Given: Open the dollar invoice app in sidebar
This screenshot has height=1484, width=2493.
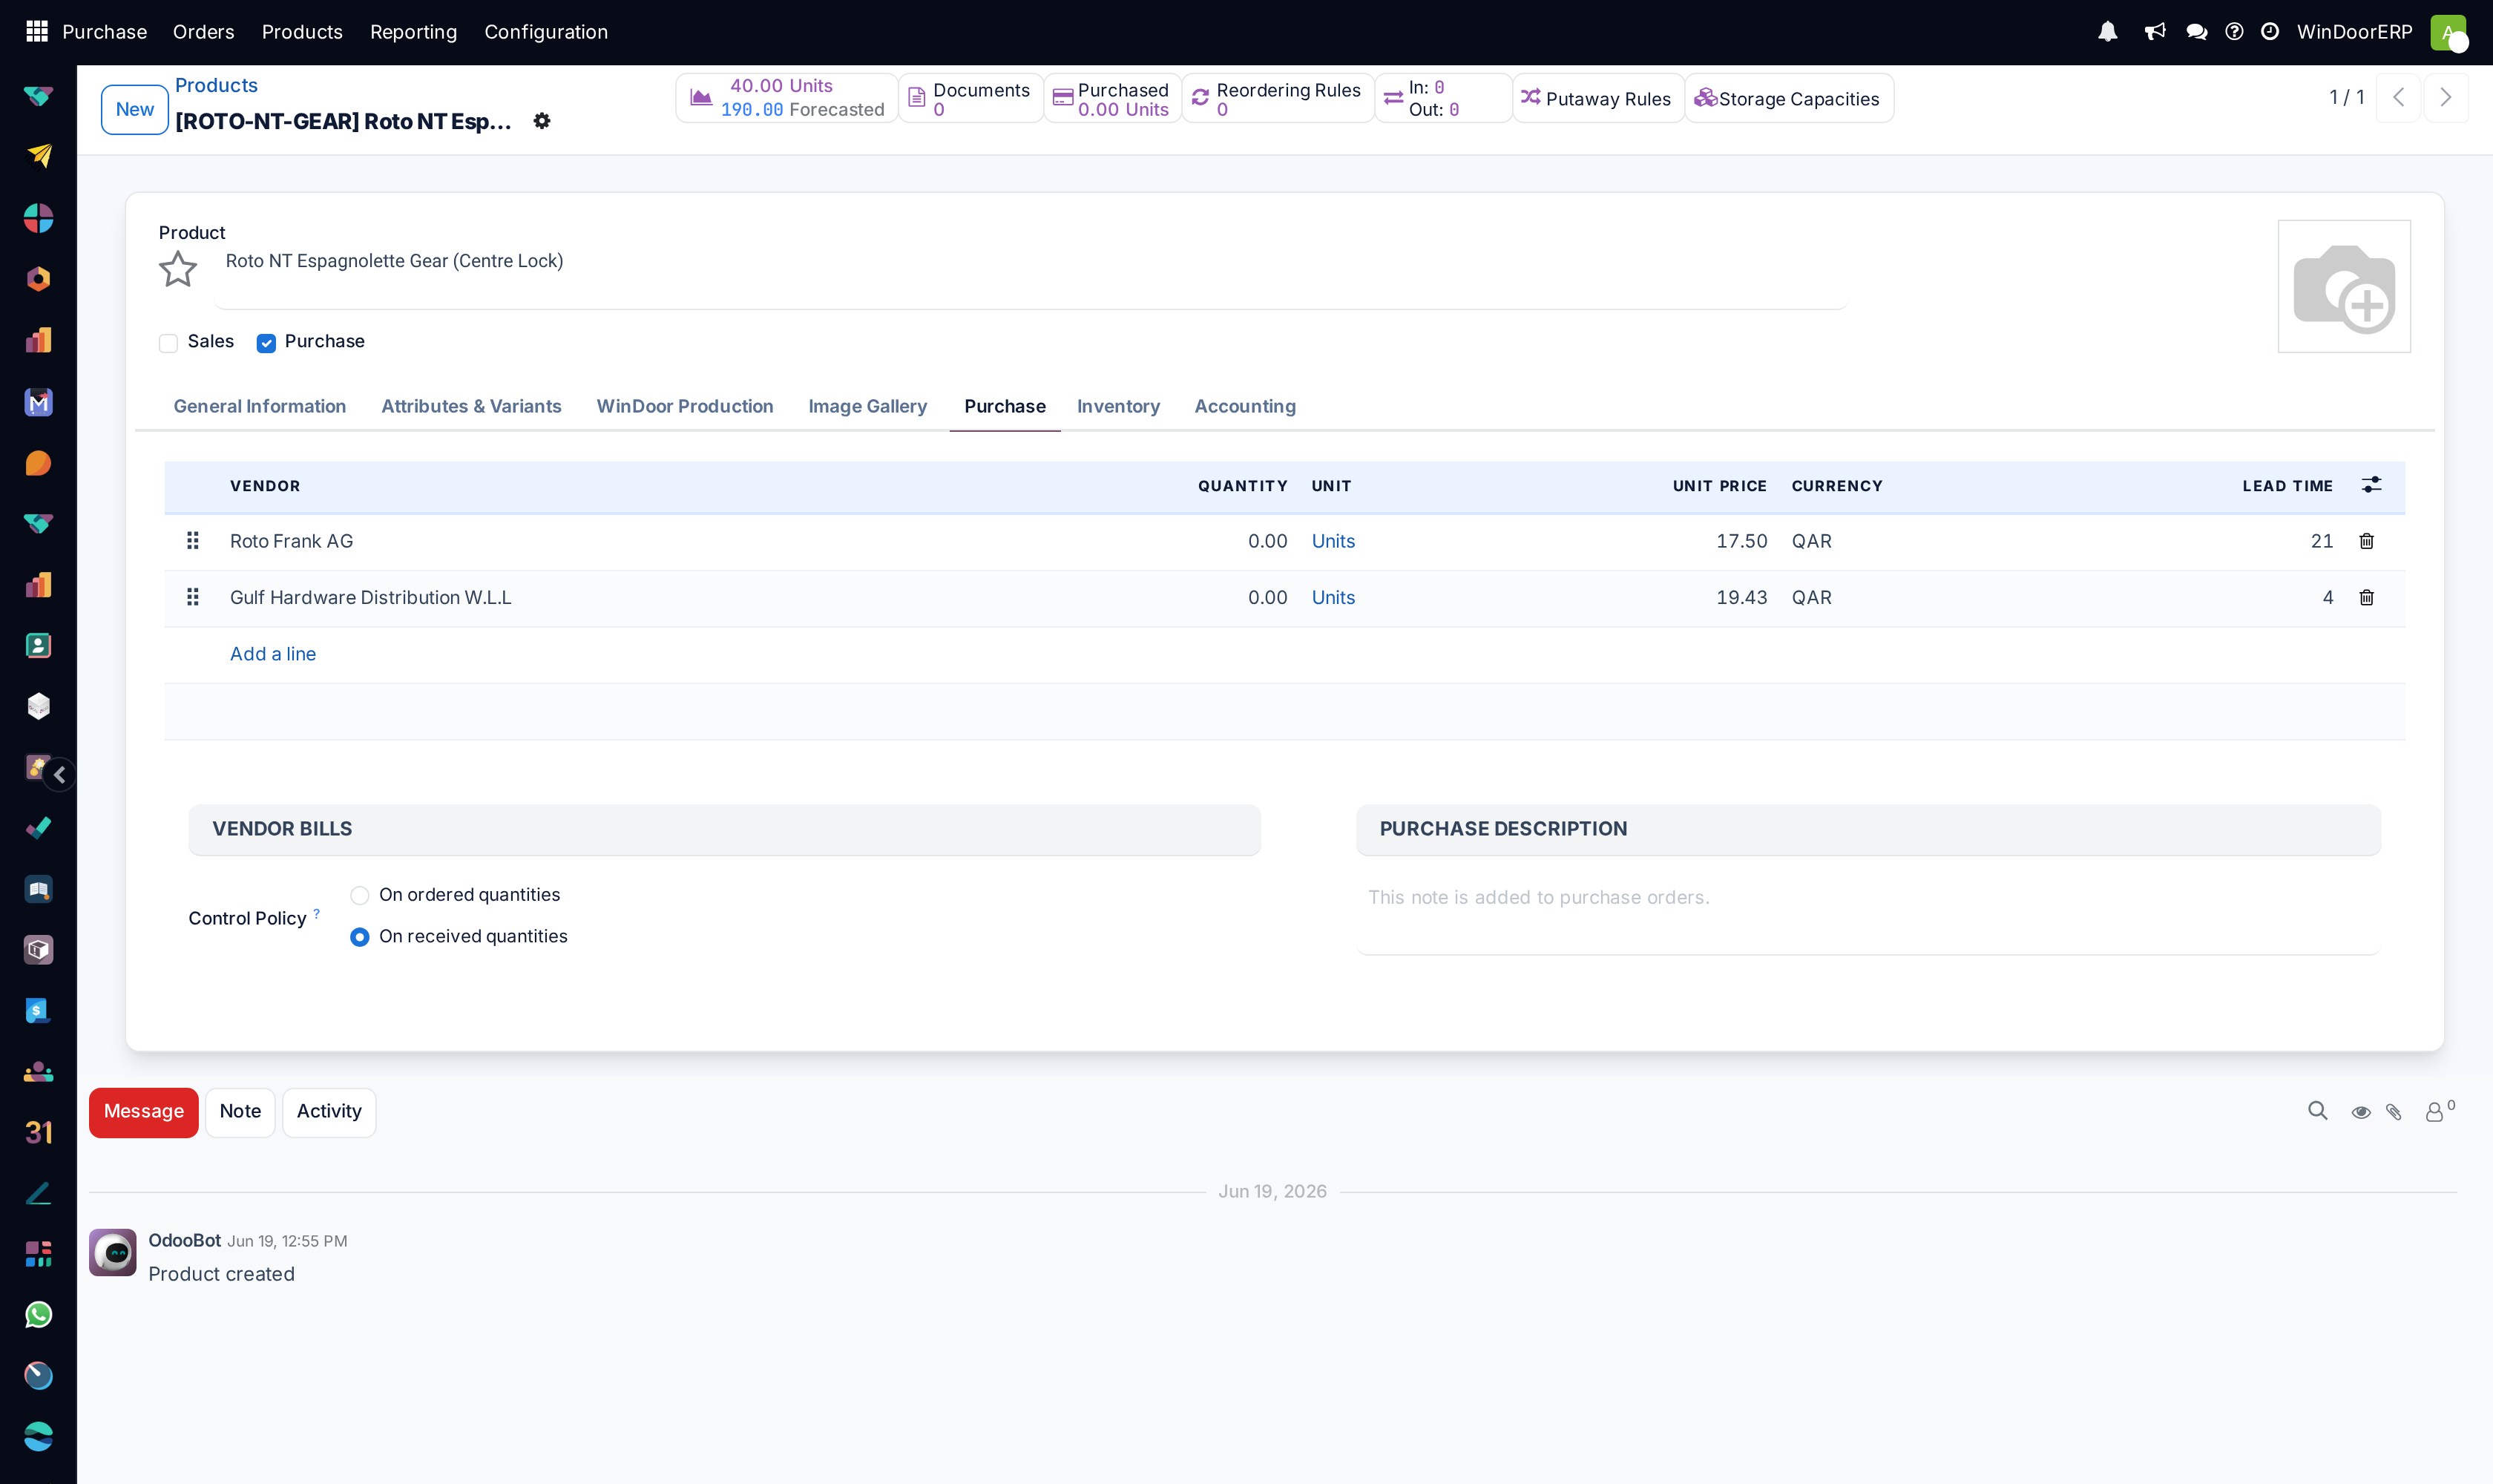Looking at the screenshot, I should (x=38, y=1010).
